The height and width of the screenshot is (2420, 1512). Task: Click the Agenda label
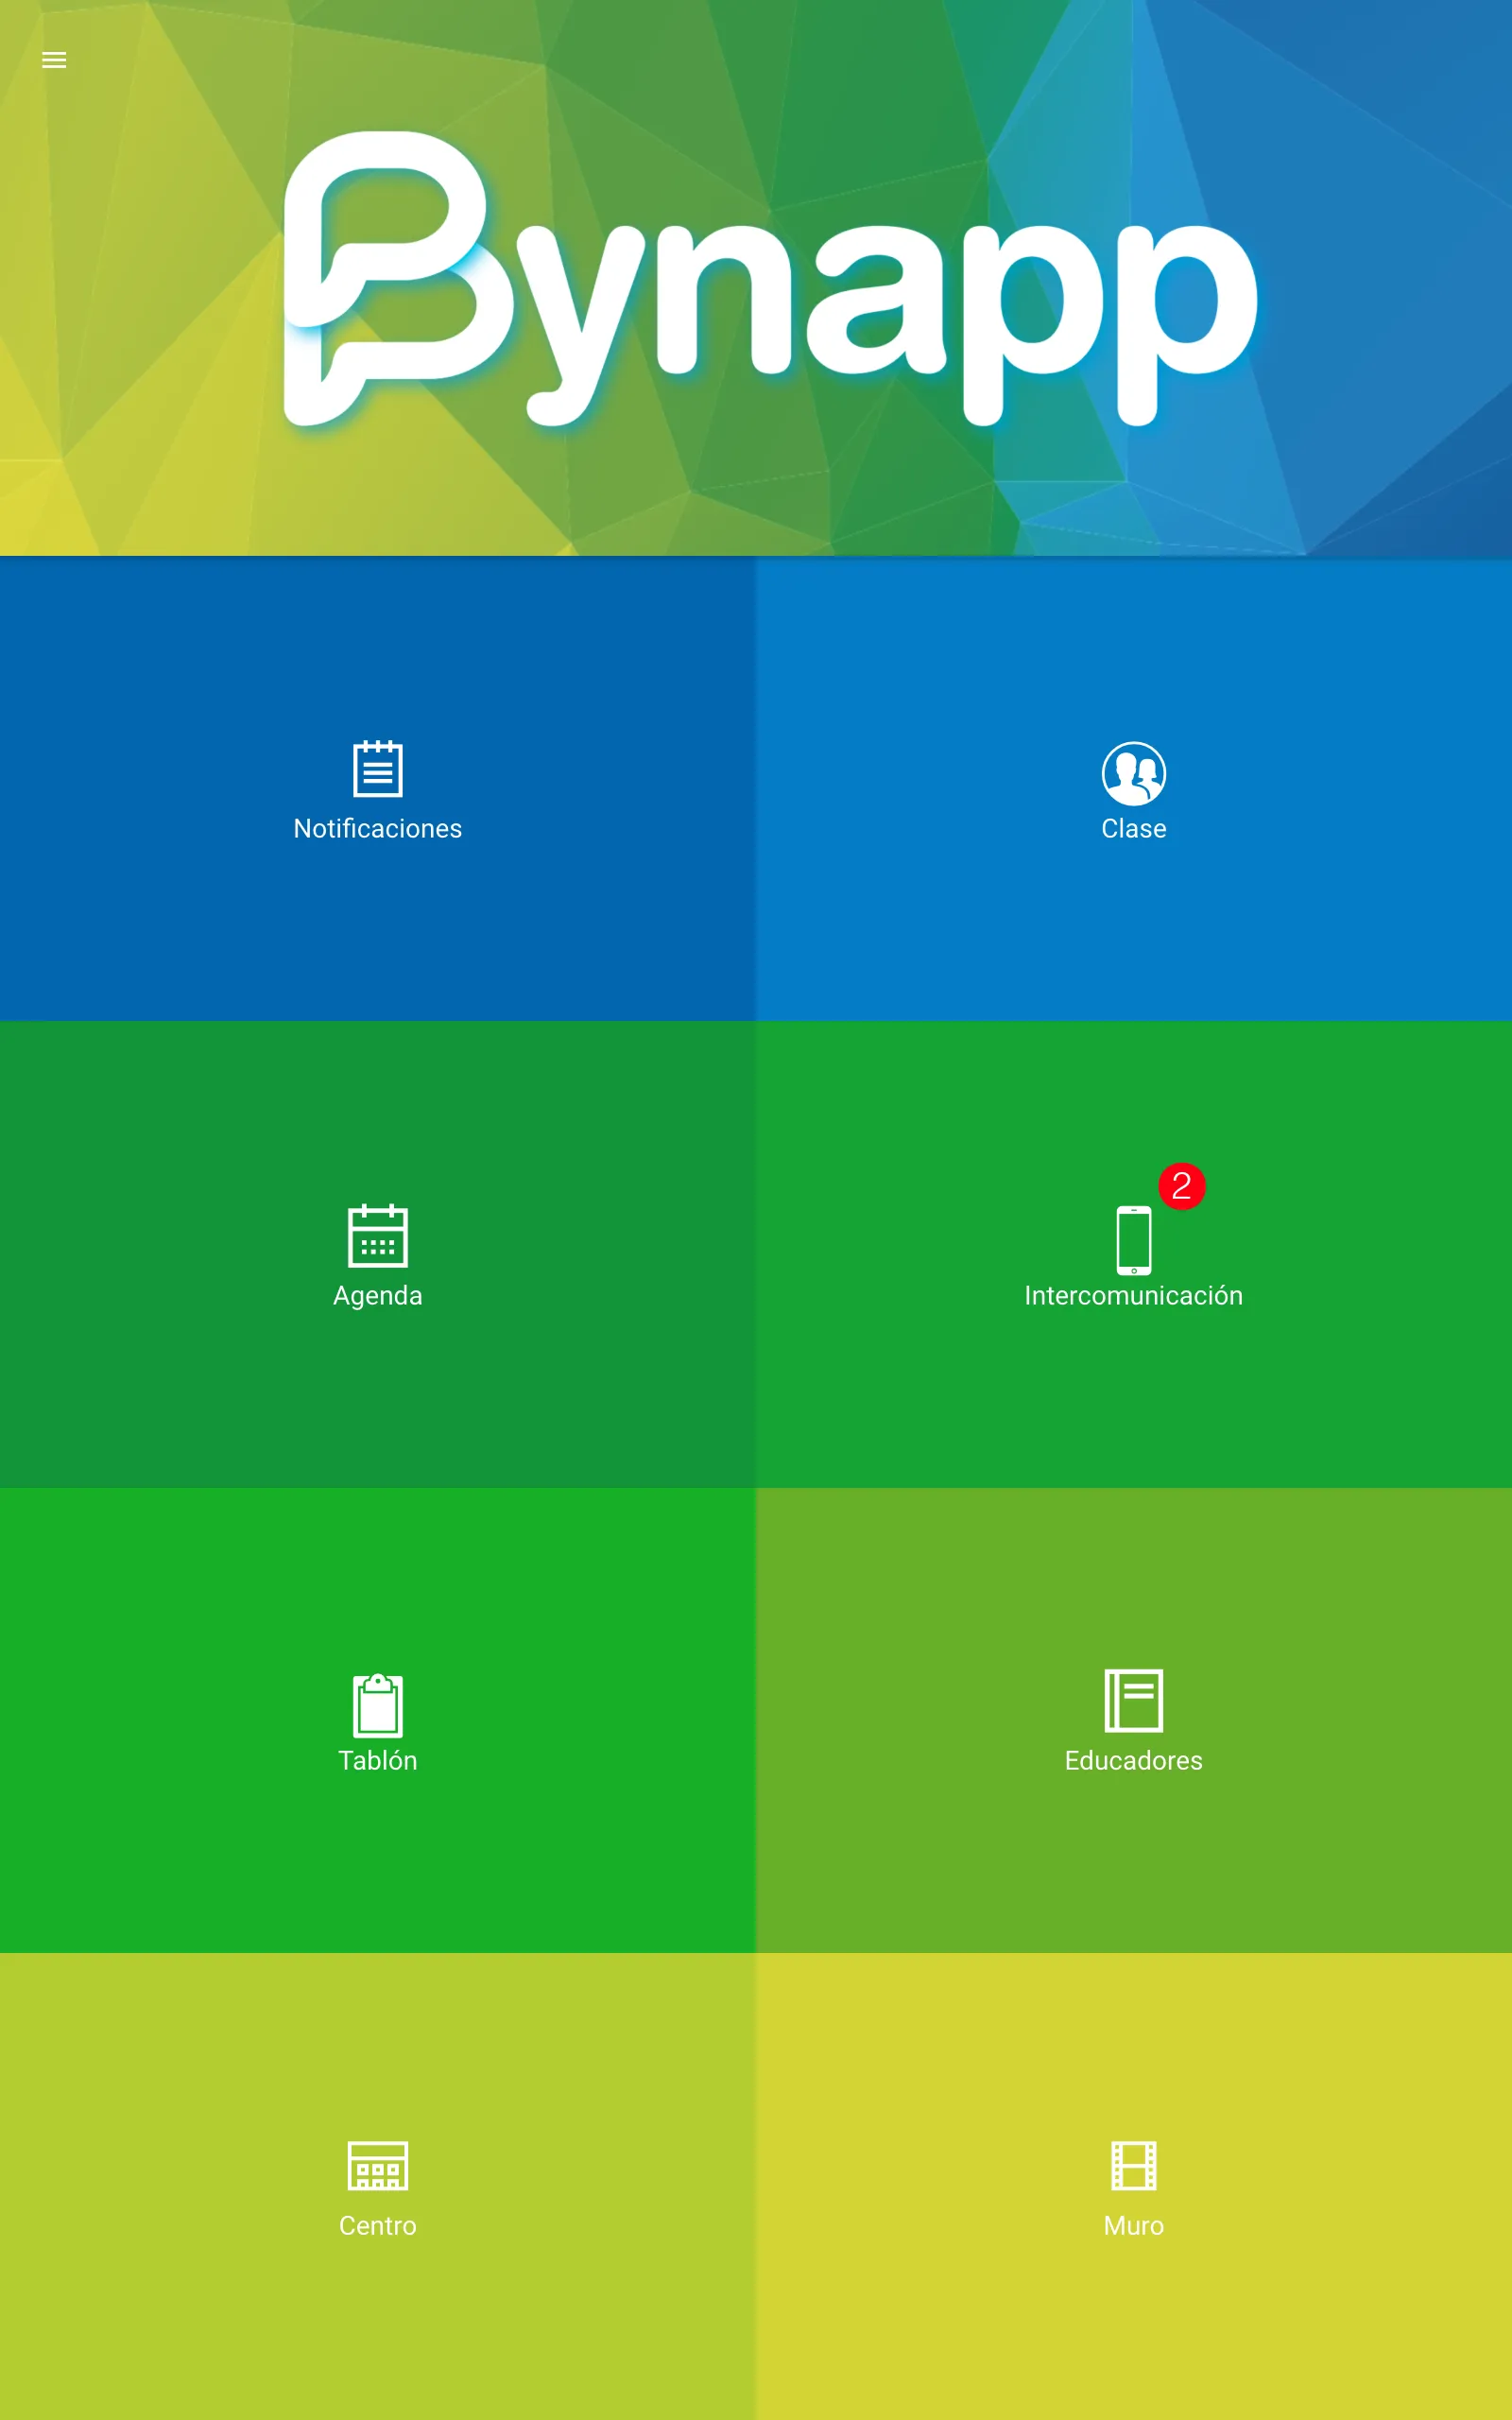point(378,1296)
